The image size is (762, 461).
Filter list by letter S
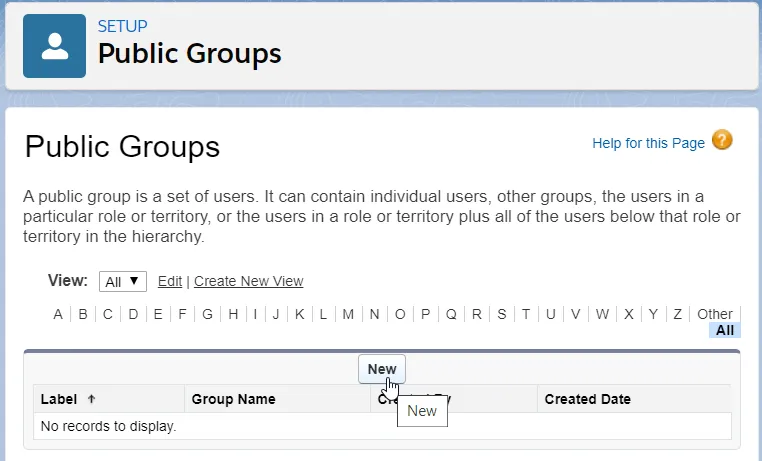pos(502,314)
